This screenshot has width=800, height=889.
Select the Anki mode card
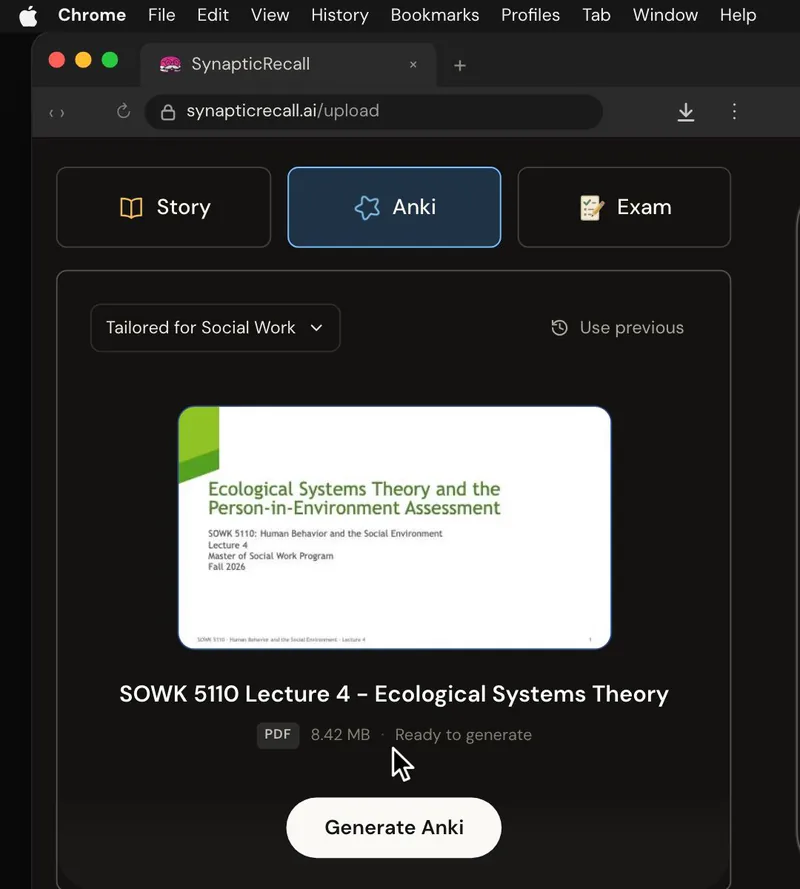[x=394, y=207]
